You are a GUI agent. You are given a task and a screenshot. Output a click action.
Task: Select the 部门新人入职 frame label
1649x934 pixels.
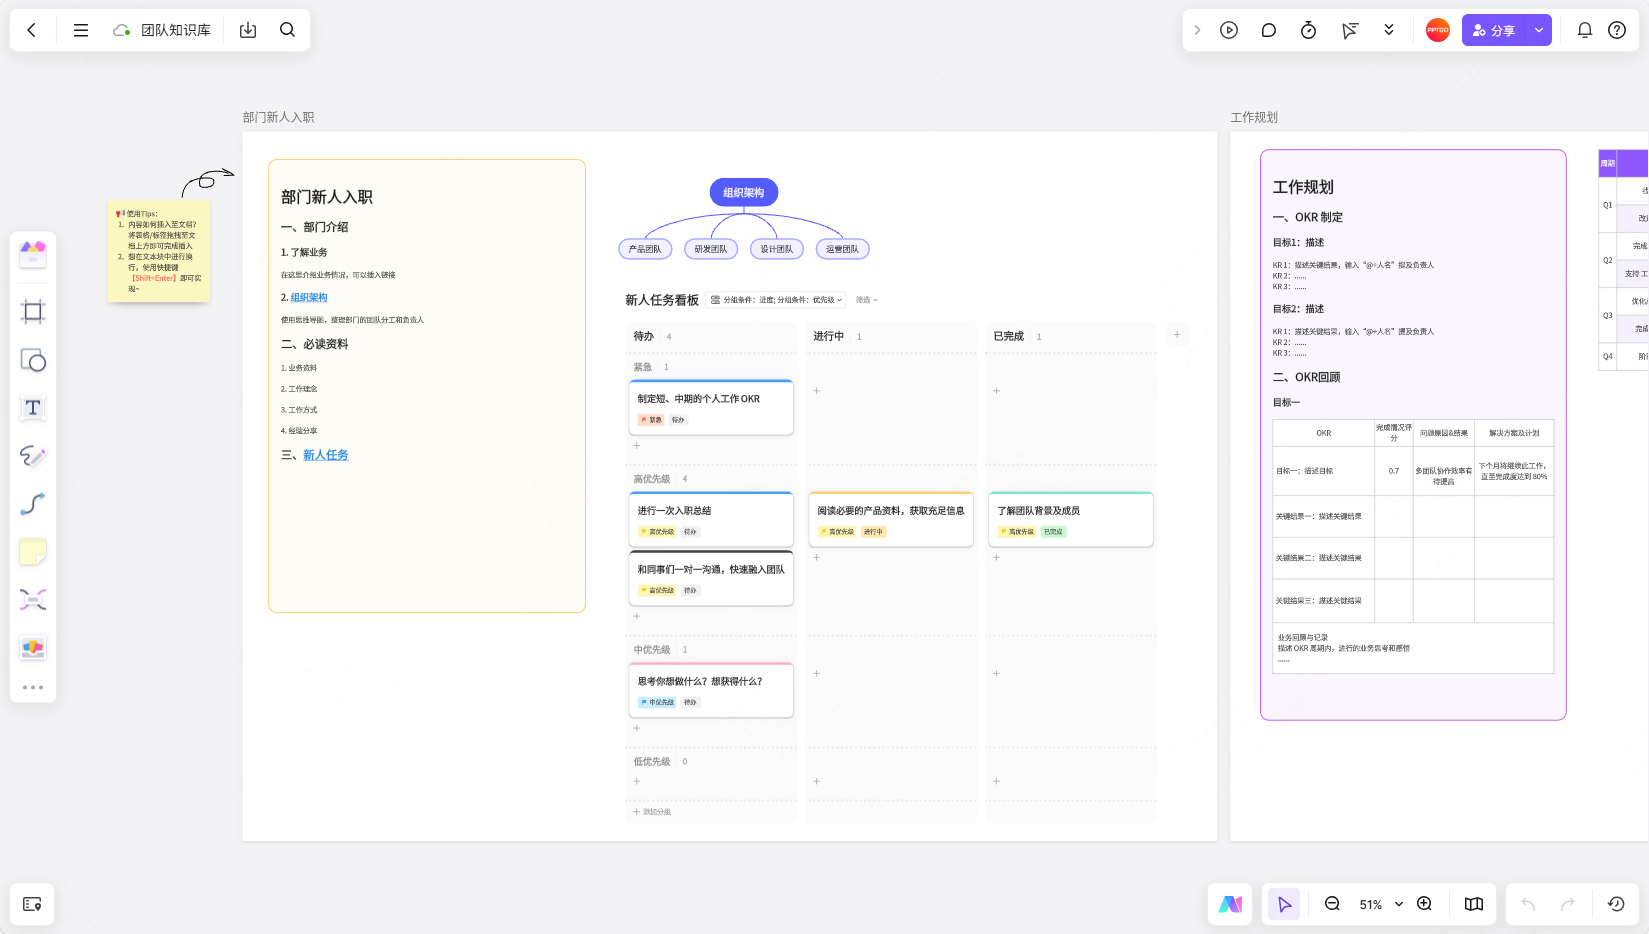(278, 117)
